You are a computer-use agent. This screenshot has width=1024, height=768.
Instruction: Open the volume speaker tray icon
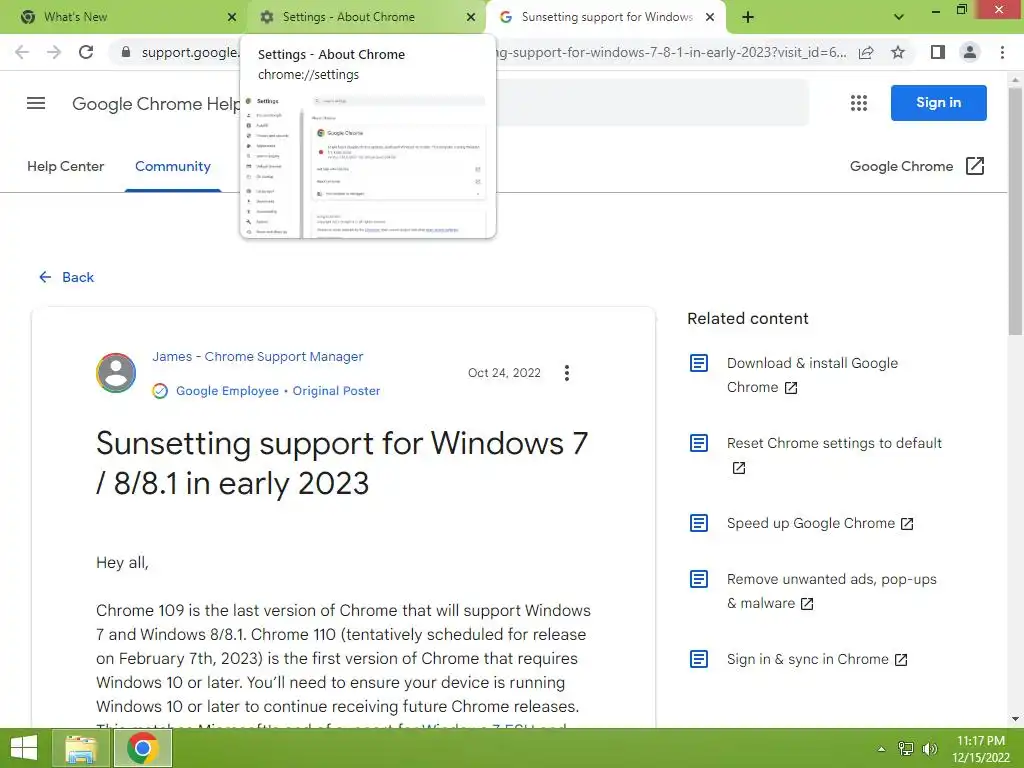929,749
